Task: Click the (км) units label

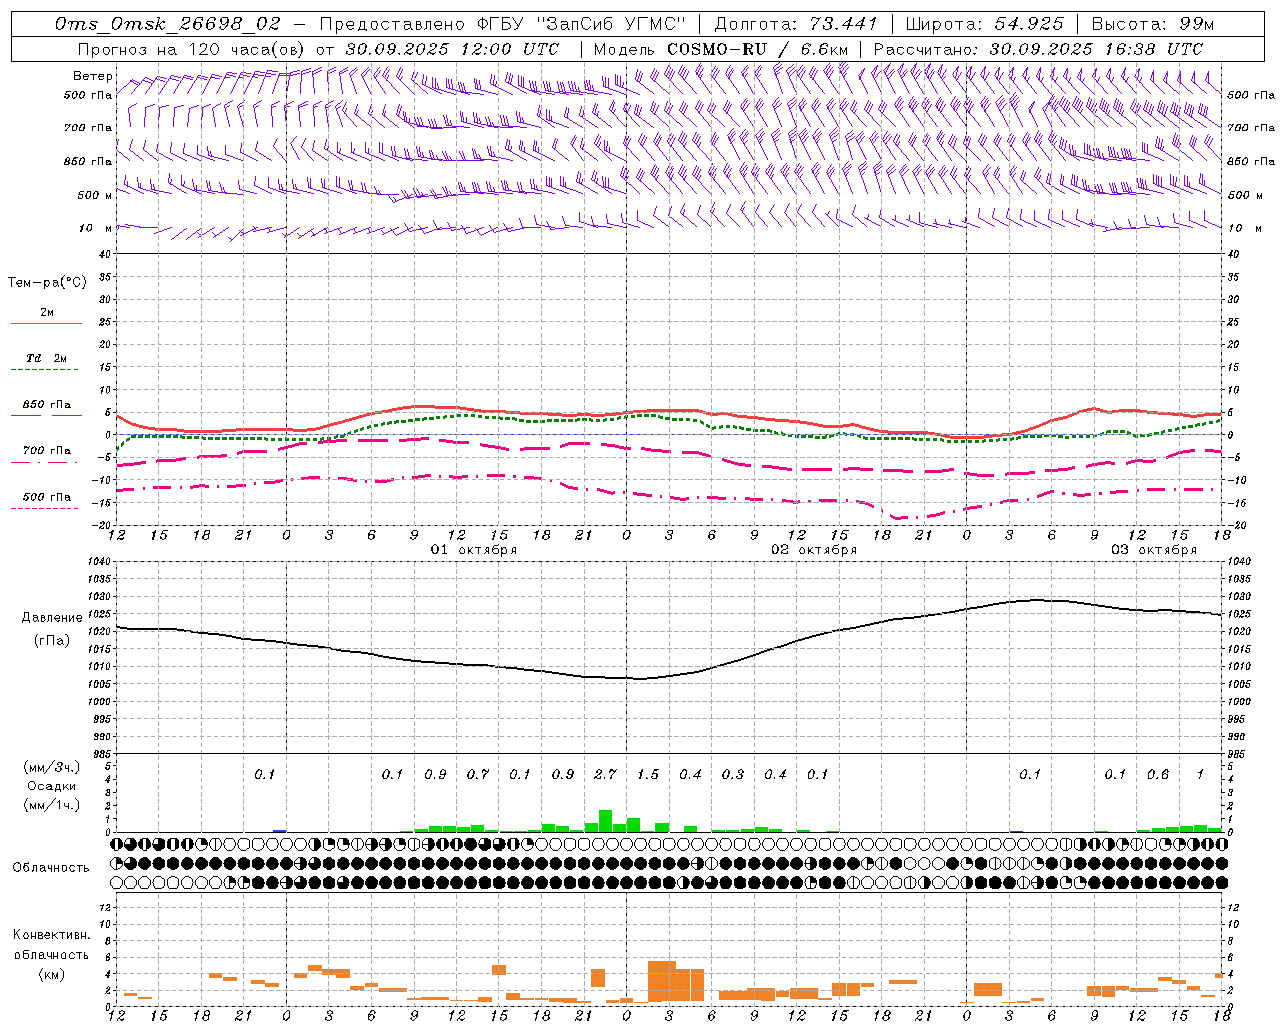Action: (x=52, y=974)
